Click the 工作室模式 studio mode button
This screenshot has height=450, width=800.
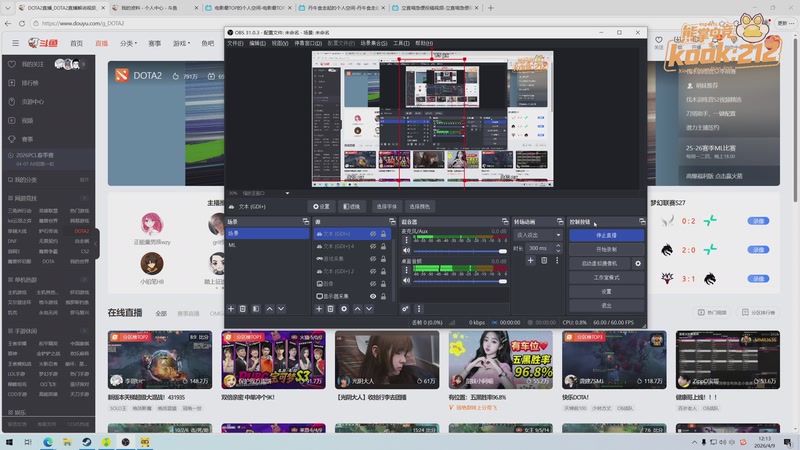pos(606,278)
